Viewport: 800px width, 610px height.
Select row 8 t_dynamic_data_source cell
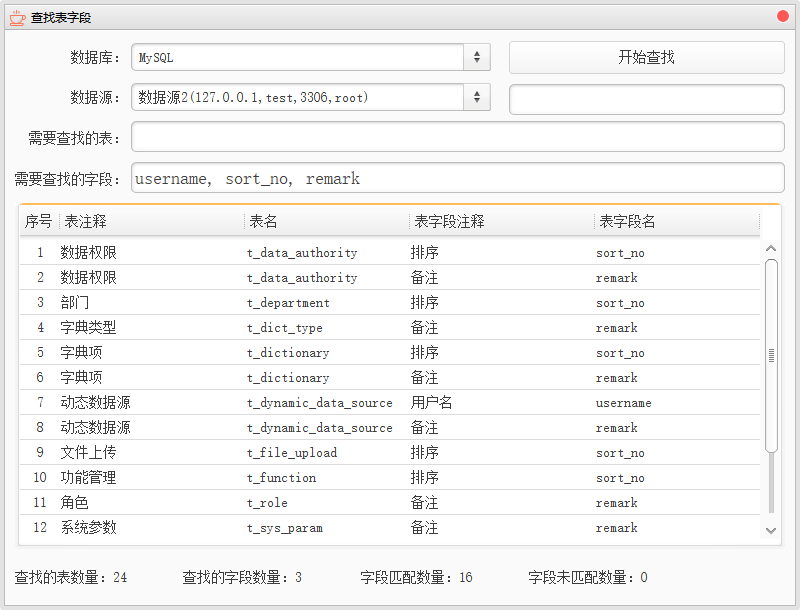(320, 427)
